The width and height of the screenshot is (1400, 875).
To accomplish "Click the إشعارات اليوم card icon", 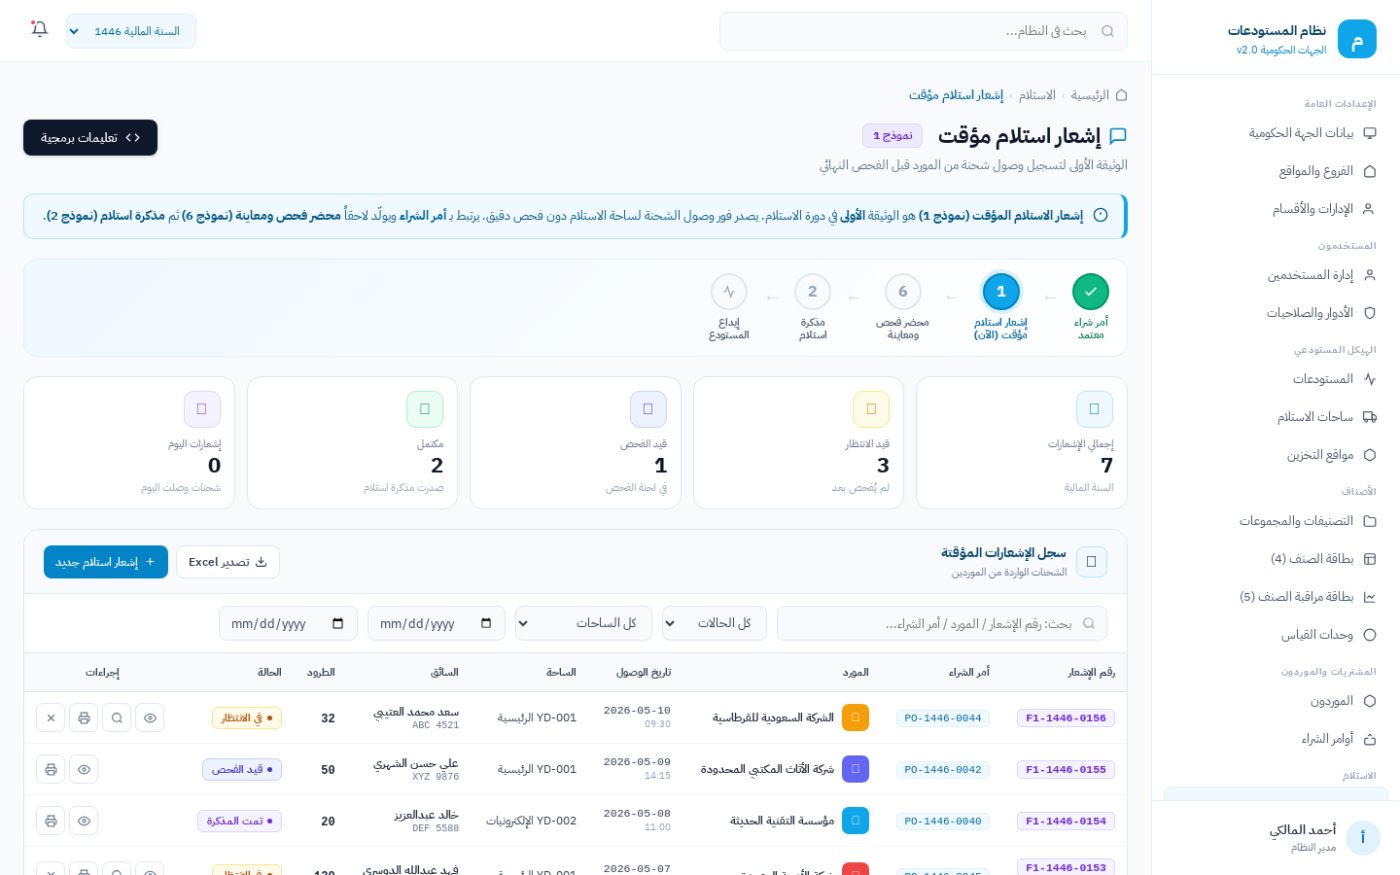I will pyautogui.click(x=202, y=409).
